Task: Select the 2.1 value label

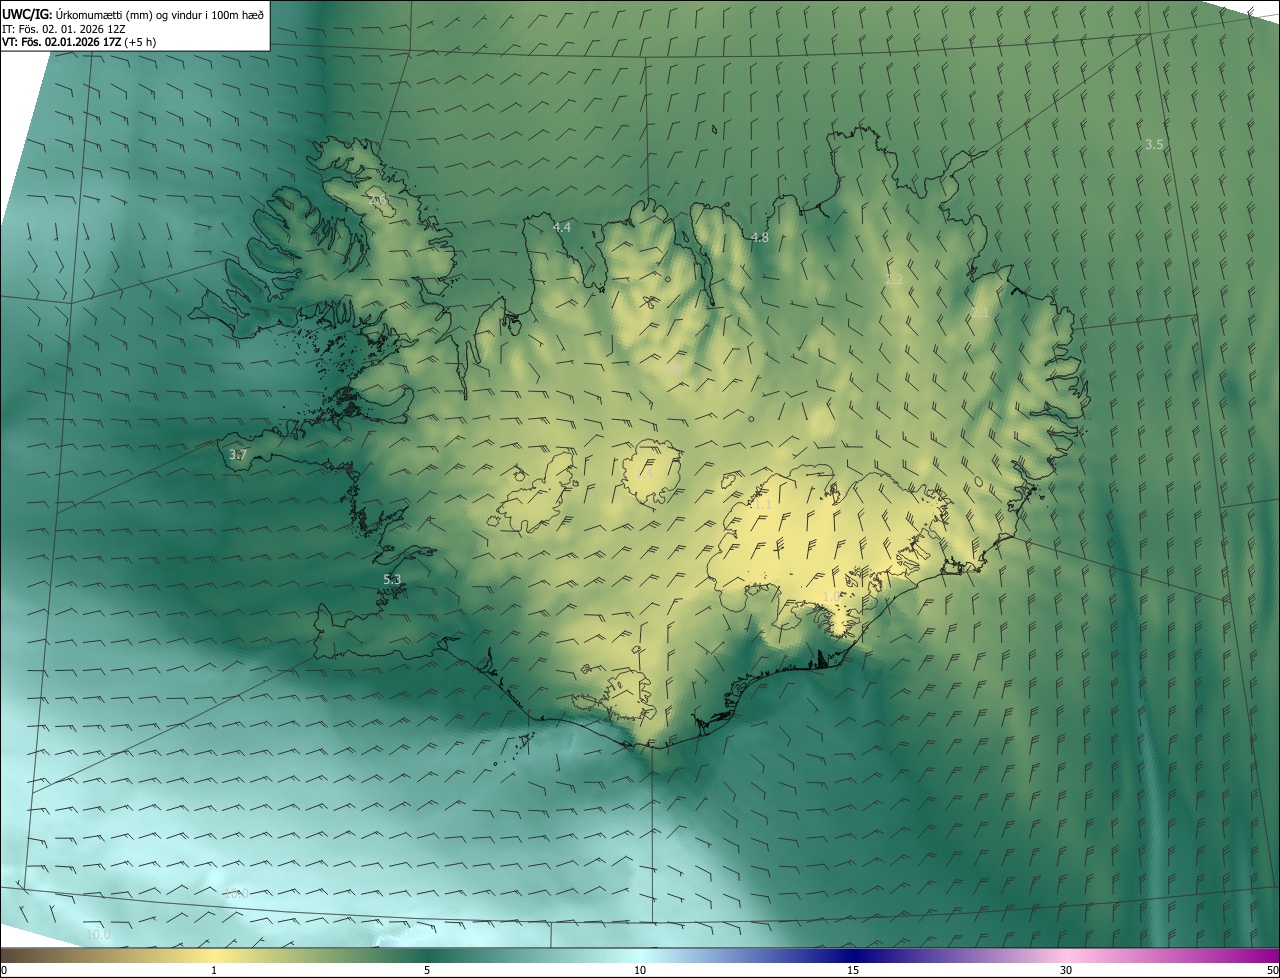Action: (x=980, y=314)
